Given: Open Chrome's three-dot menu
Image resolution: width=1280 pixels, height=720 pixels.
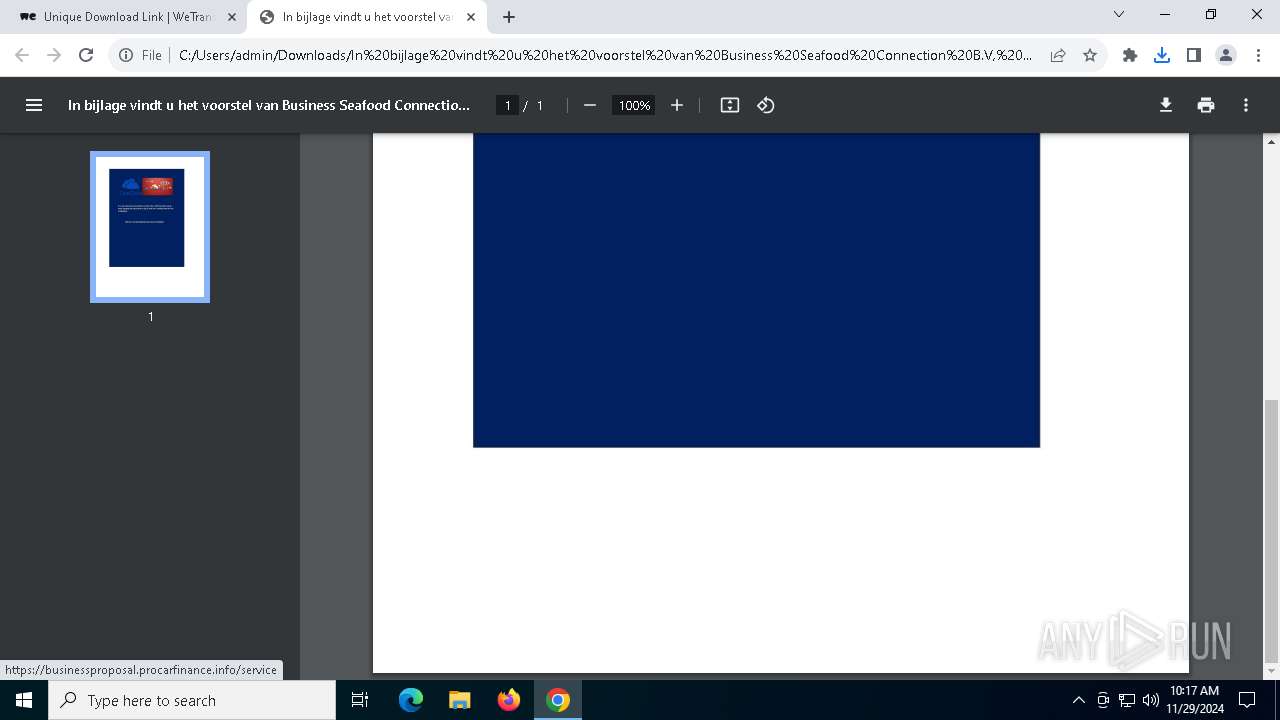Looking at the screenshot, I should pos(1258,55).
